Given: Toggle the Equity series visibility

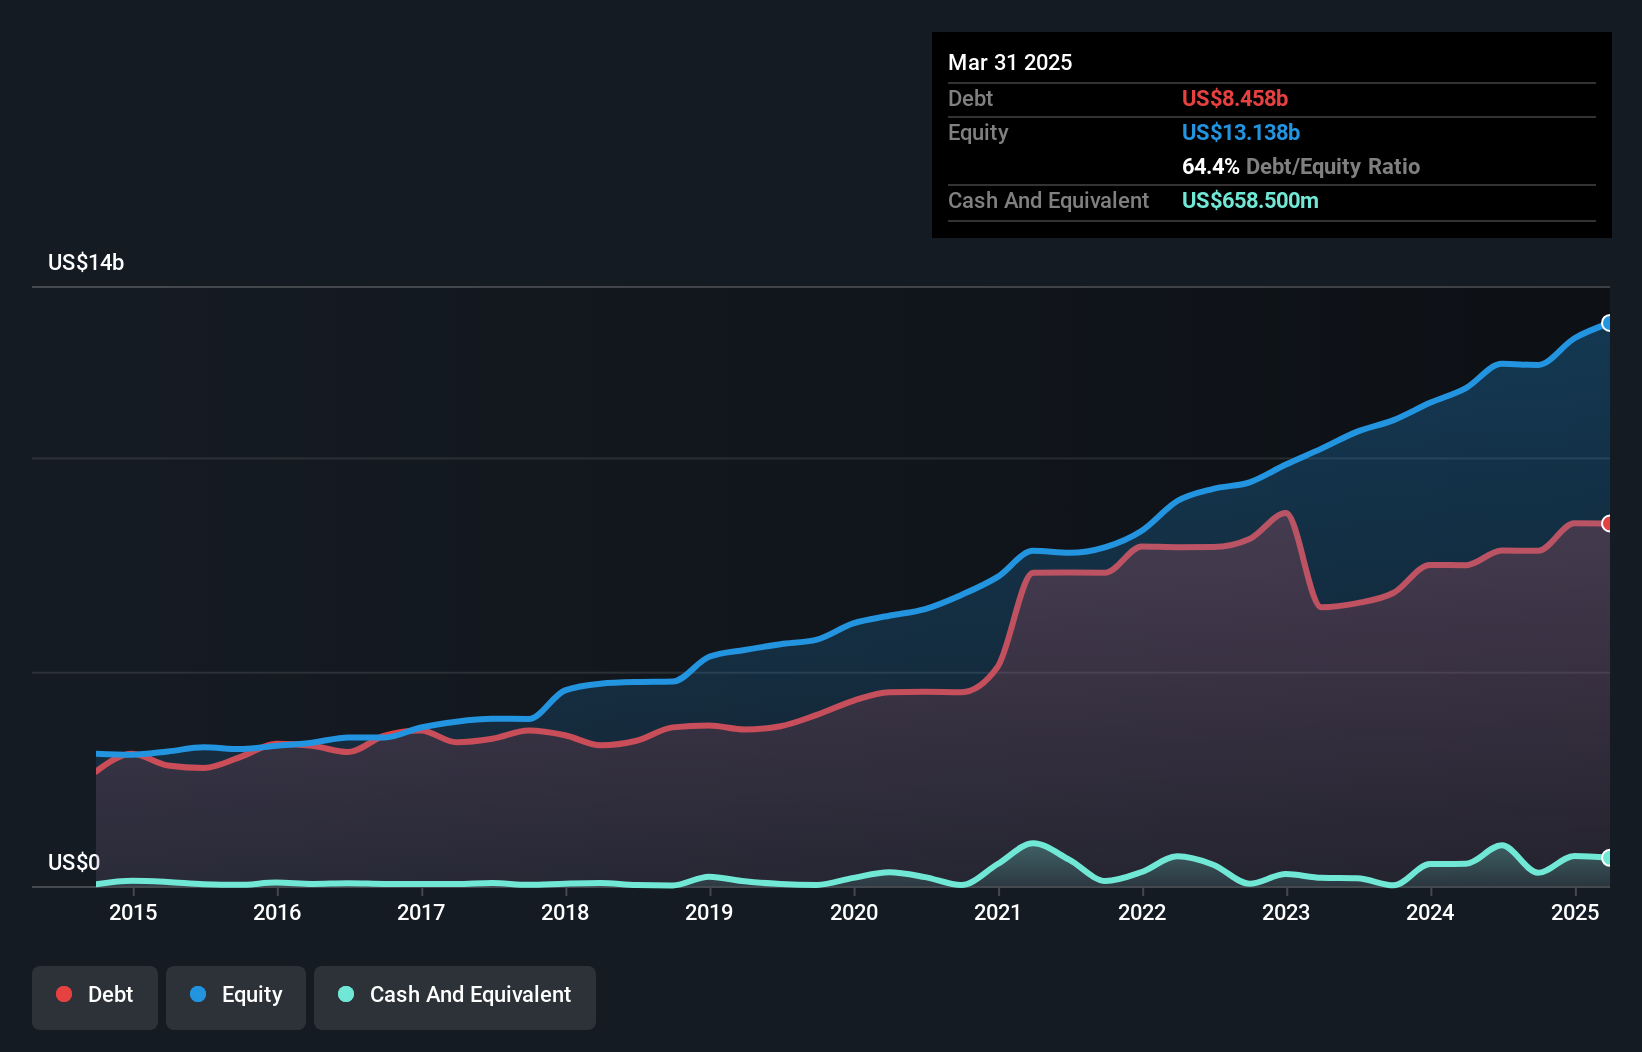Looking at the screenshot, I should pos(235,995).
